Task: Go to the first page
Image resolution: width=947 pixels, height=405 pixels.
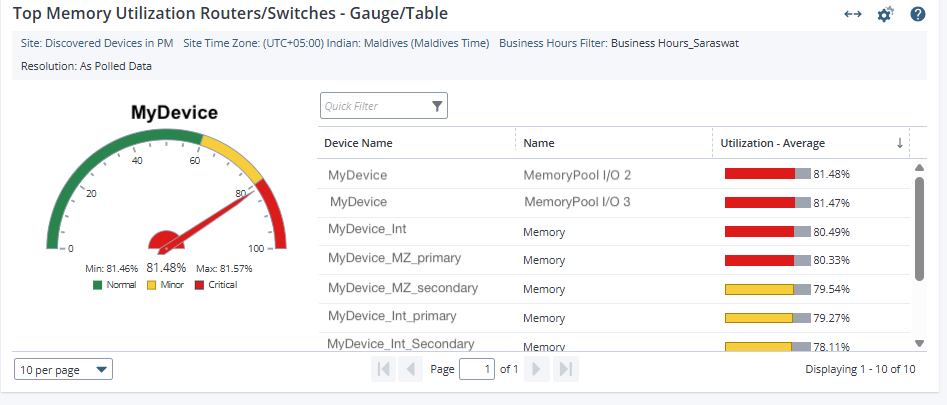Action: [x=383, y=370]
